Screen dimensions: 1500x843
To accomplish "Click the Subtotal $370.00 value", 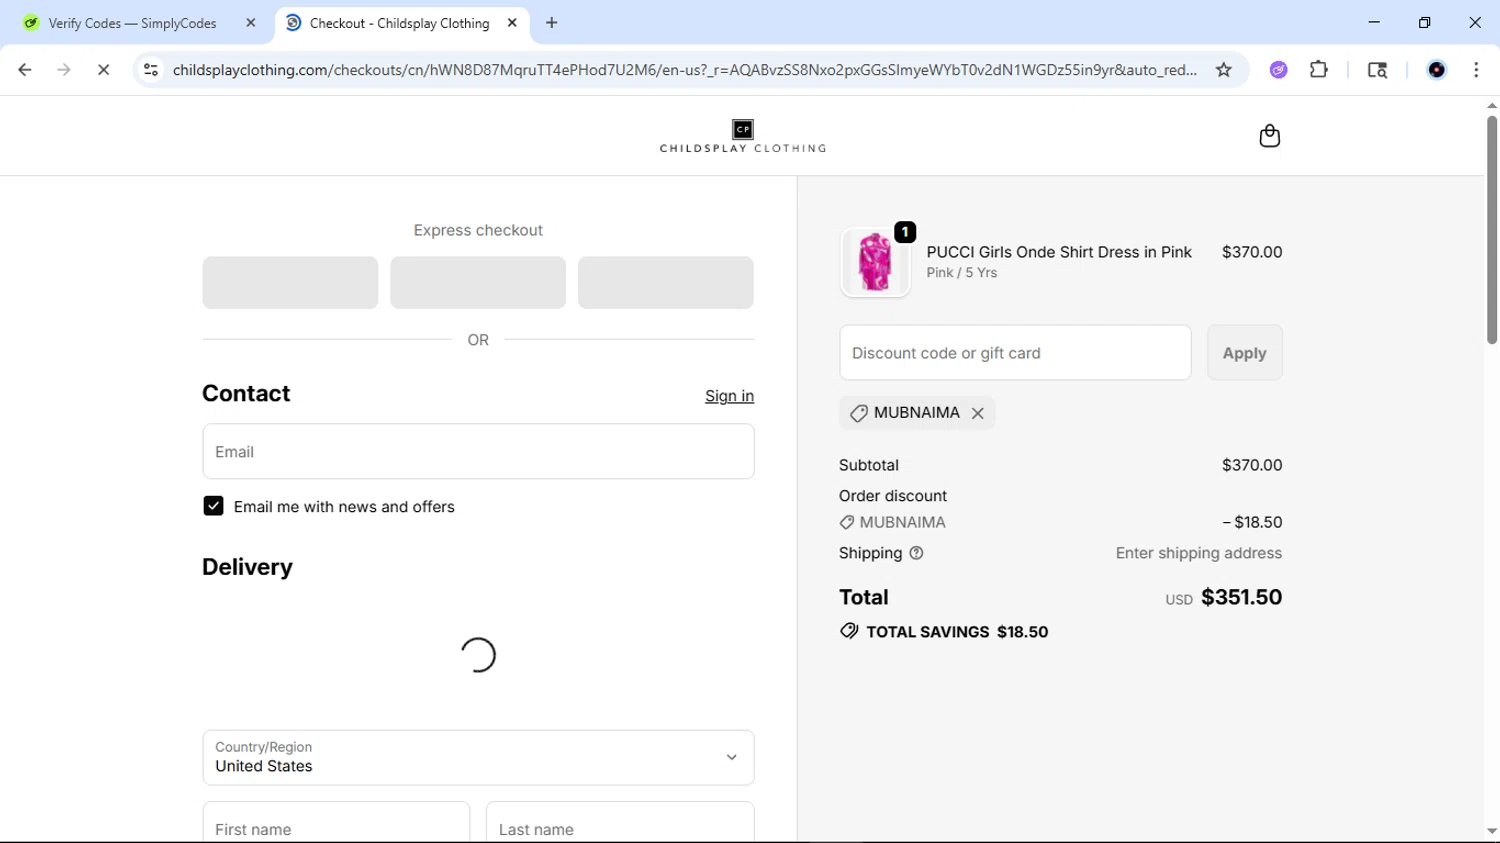I will [x=1252, y=465].
